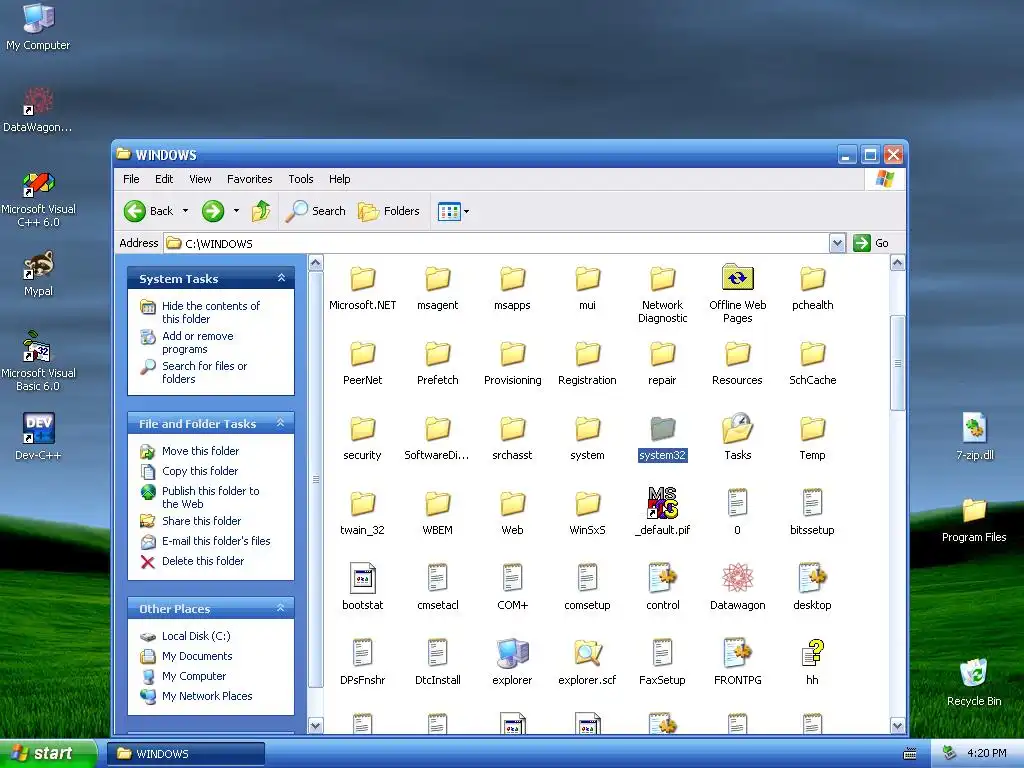Select the Microsoft.NET folder
Image resolution: width=1024 pixels, height=768 pixels.
coord(362,279)
